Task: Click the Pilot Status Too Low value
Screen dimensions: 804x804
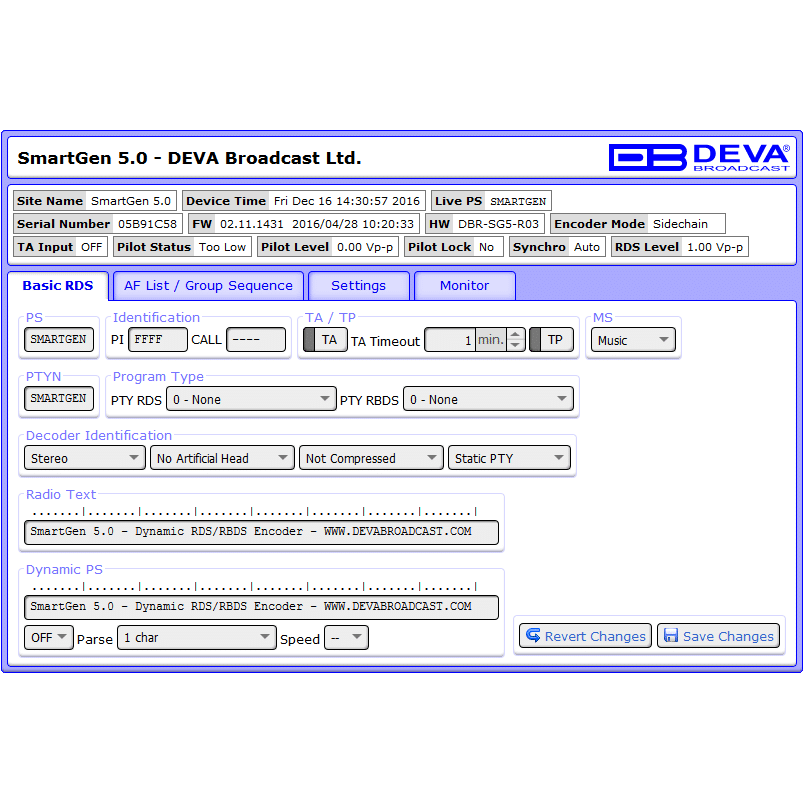Action: (223, 247)
